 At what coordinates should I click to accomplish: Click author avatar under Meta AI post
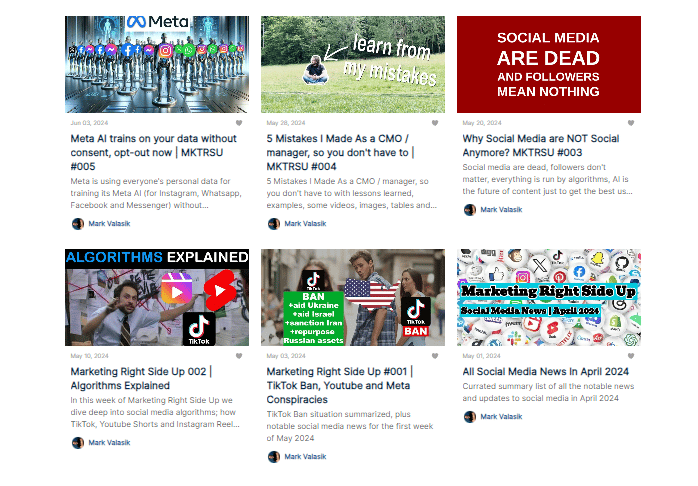click(x=78, y=223)
